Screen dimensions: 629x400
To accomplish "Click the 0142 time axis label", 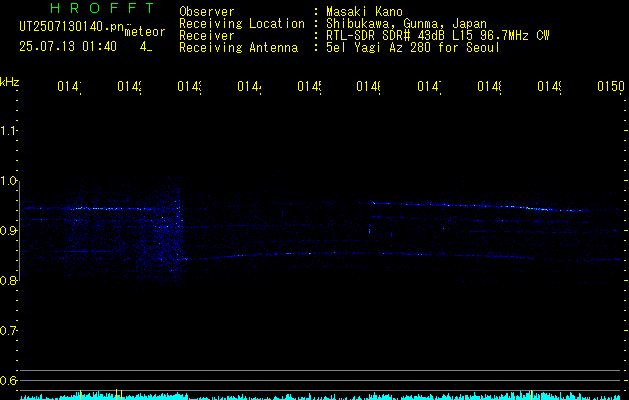I will [129, 86].
